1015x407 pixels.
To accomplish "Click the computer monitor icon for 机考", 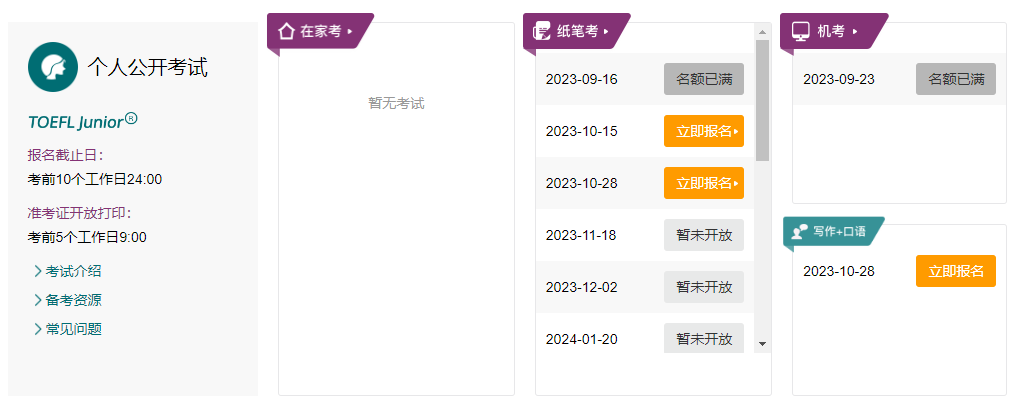I will click(800, 31).
